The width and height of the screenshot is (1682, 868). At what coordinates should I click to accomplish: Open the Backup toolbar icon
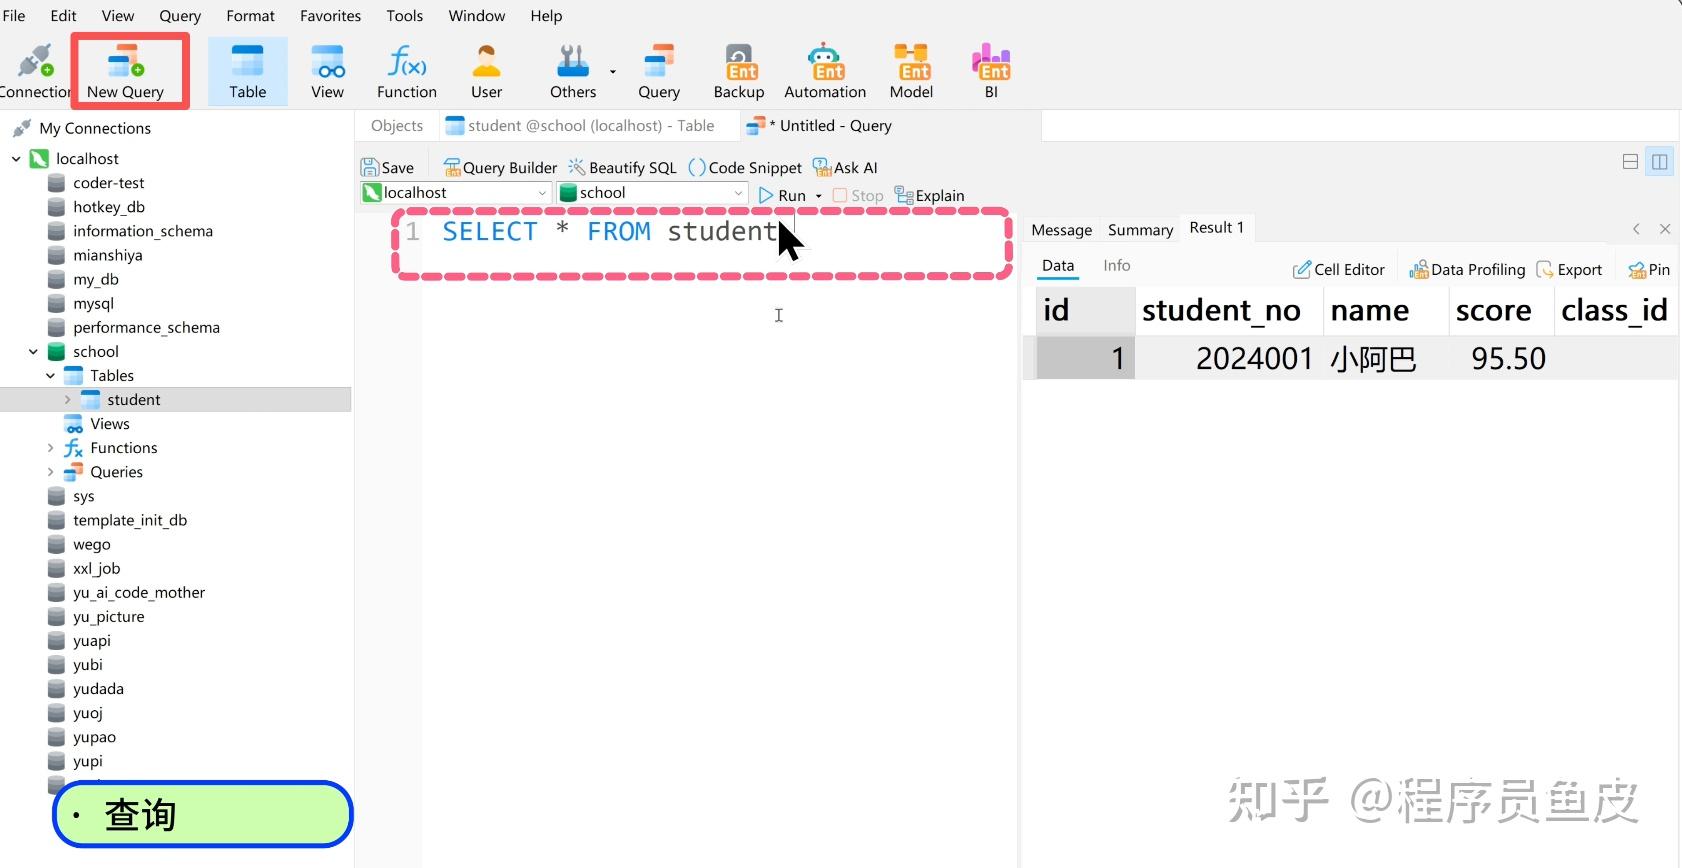(x=739, y=71)
